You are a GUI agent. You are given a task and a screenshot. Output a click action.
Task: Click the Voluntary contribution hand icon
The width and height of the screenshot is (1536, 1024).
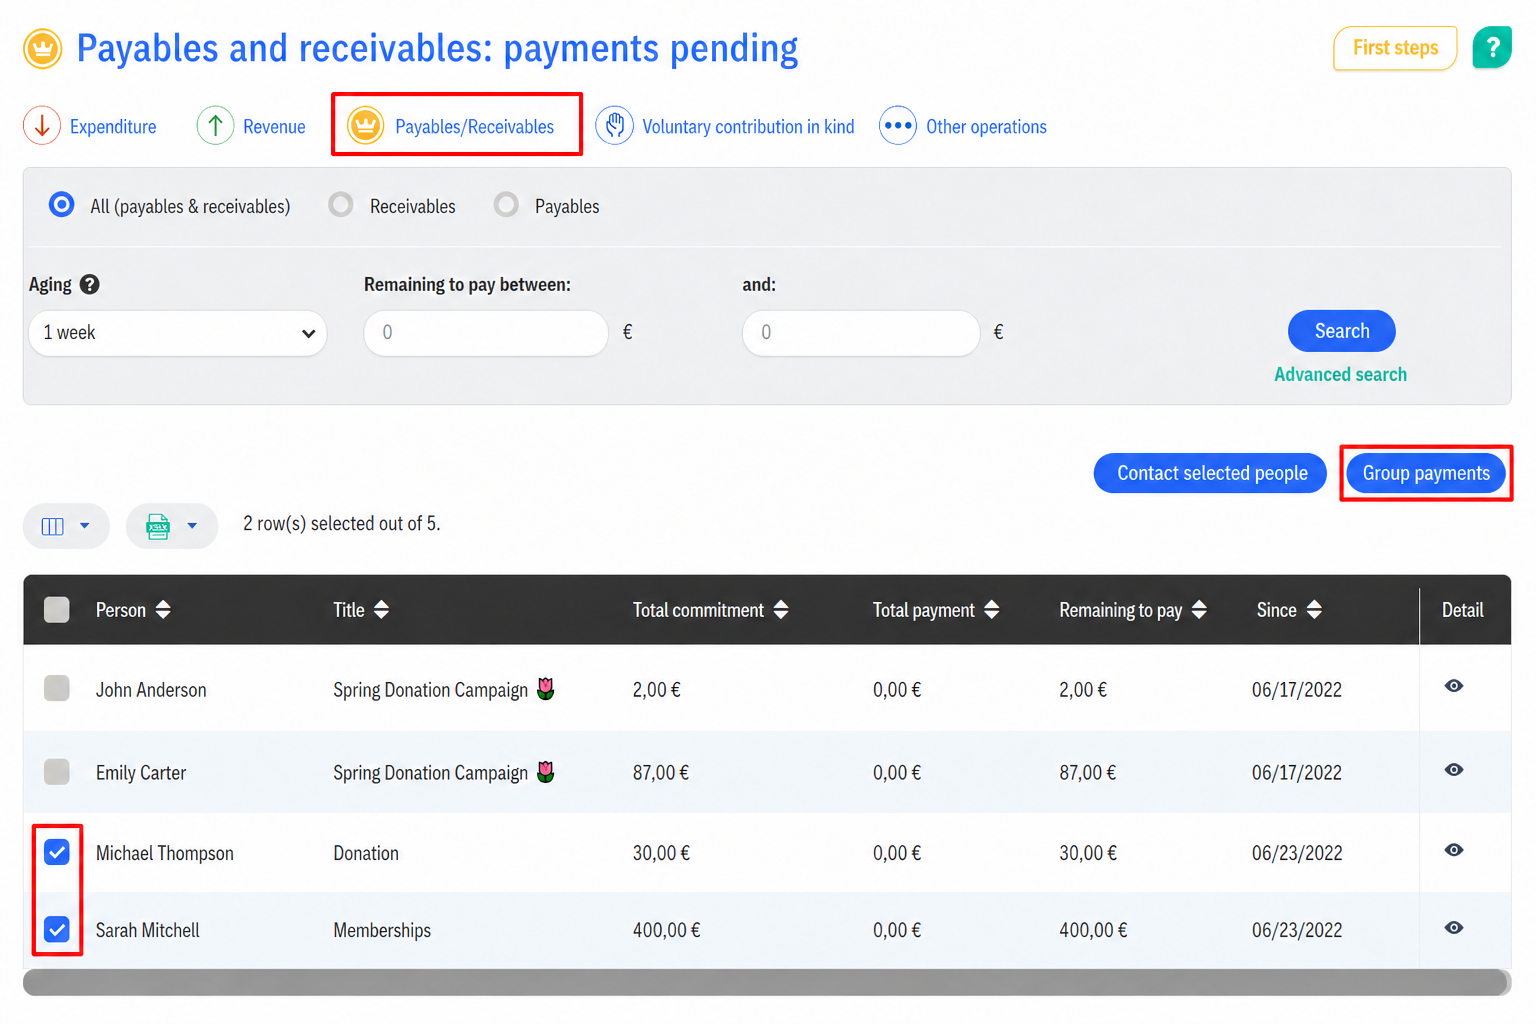click(614, 126)
